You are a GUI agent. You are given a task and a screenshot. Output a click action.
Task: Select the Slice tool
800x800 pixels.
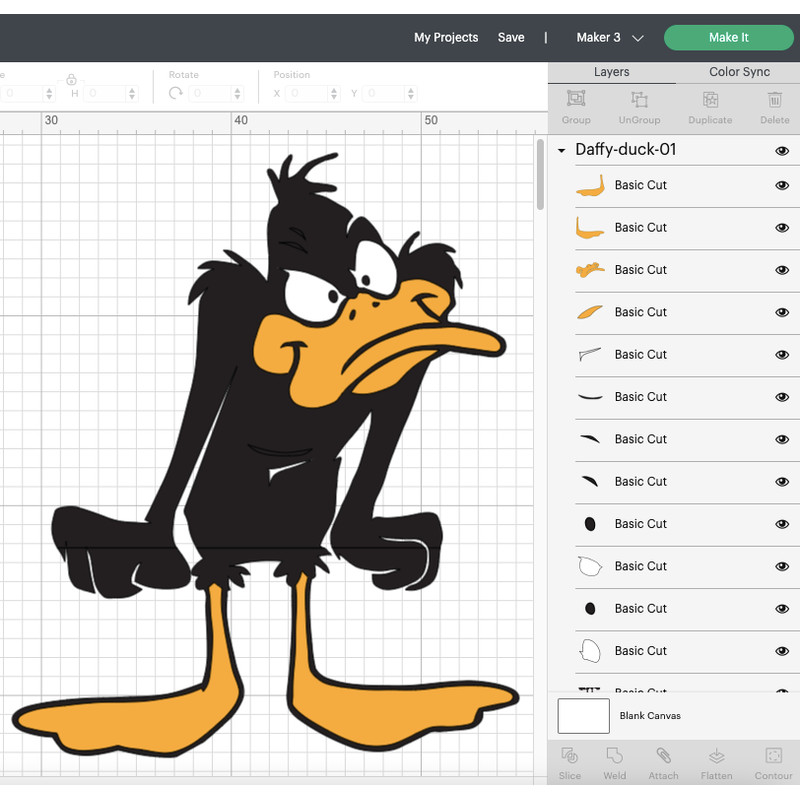click(570, 762)
